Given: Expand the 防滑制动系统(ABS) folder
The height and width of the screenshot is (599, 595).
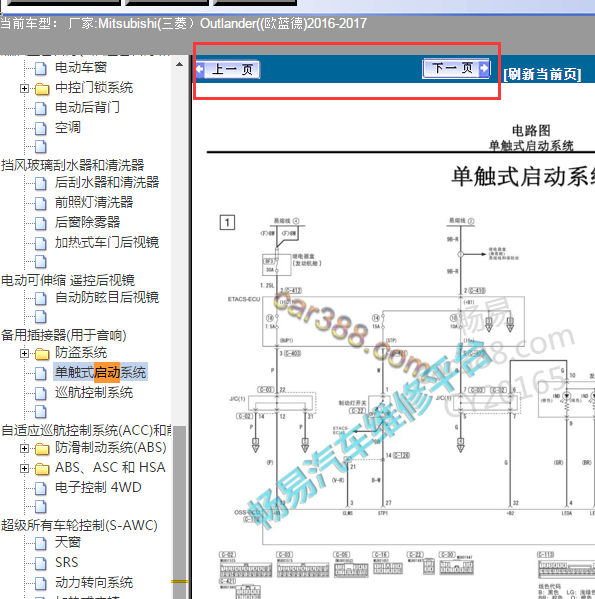Looking at the screenshot, I should (24, 448).
